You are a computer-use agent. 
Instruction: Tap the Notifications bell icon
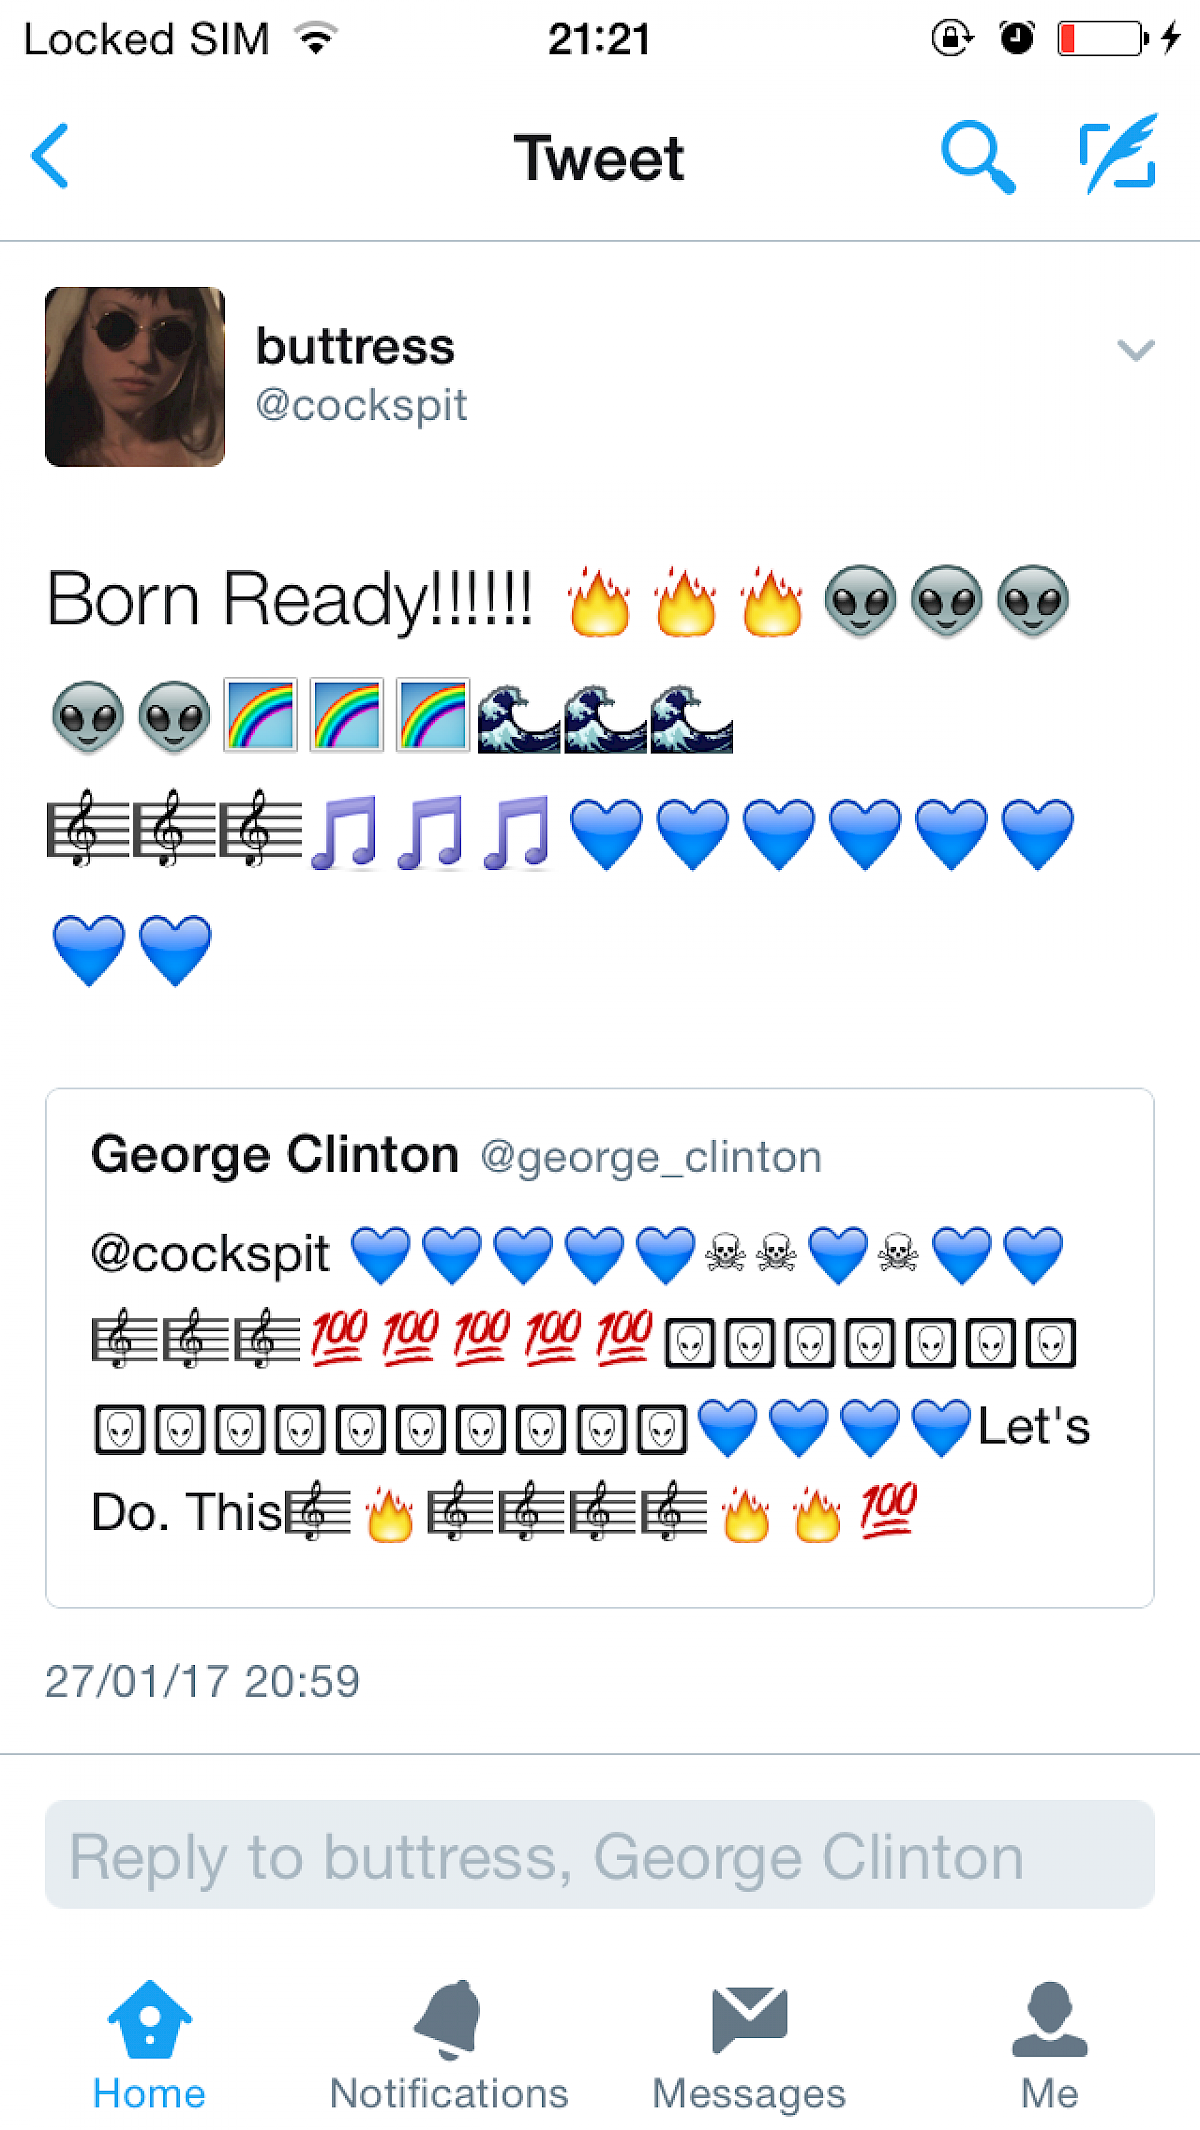pyautogui.click(x=449, y=2020)
